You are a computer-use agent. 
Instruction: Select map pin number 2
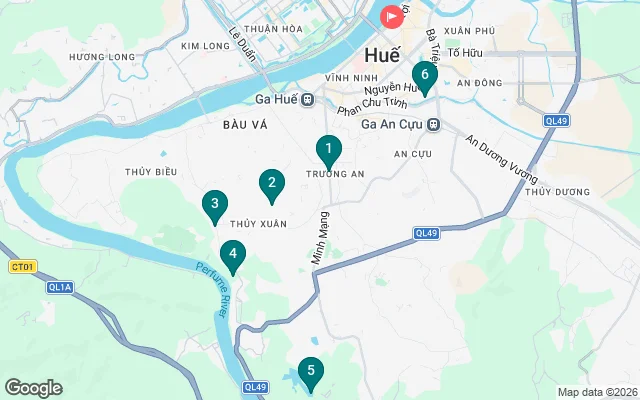272,187
